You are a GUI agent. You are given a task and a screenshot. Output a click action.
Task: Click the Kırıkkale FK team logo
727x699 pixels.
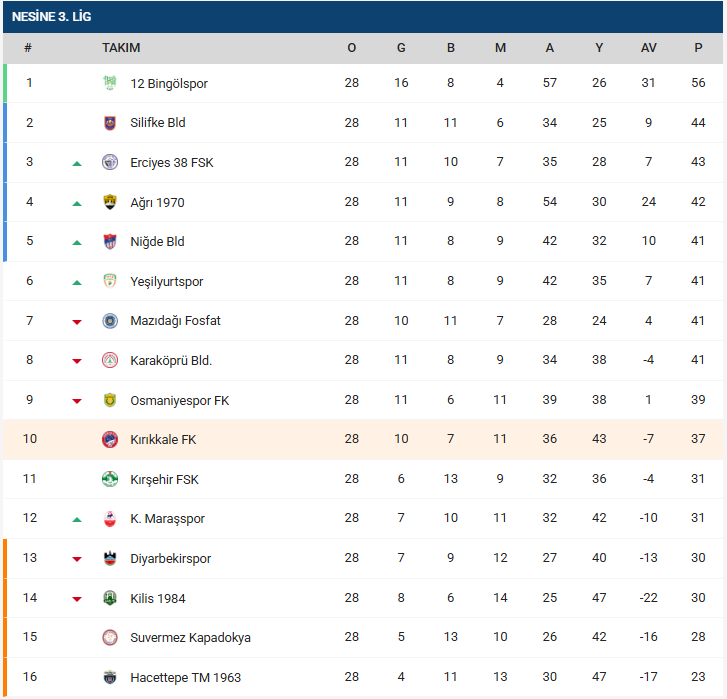coord(110,439)
